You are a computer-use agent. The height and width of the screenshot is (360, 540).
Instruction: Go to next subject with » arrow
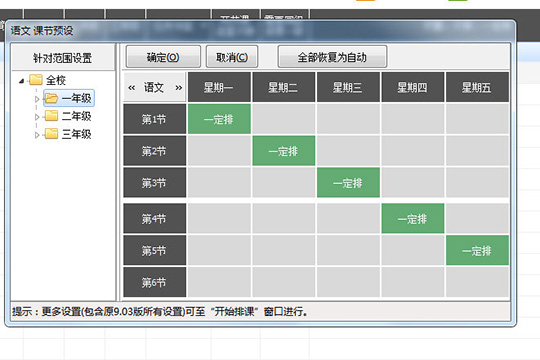(178, 88)
